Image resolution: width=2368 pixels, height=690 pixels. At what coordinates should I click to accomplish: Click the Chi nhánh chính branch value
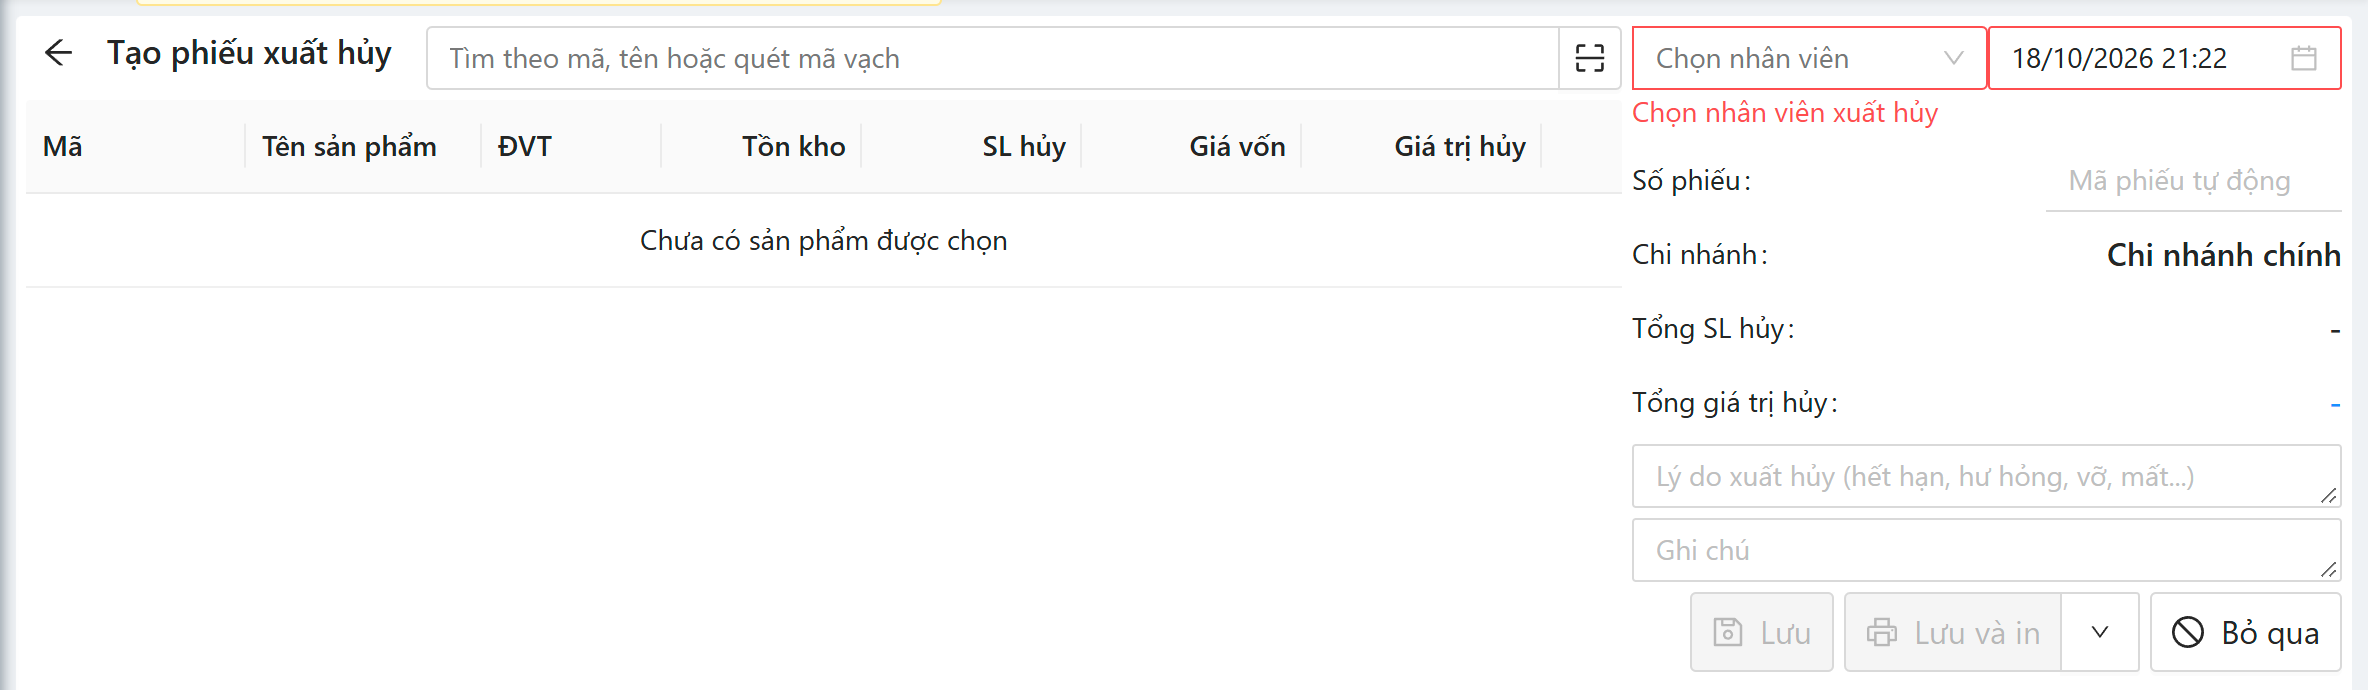(2224, 255)
